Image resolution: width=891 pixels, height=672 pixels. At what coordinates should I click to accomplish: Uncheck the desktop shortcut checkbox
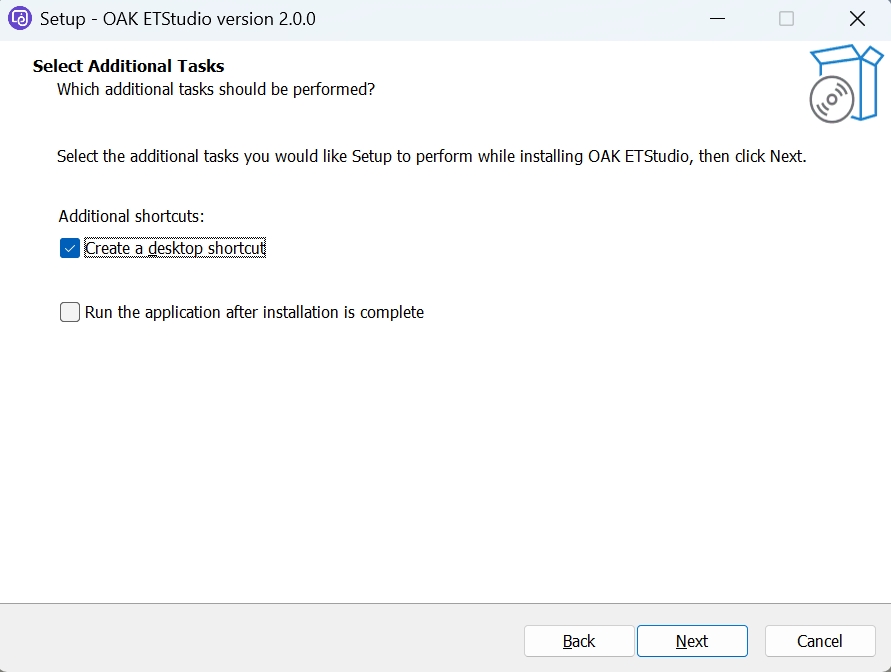click(x=70, y=248)
